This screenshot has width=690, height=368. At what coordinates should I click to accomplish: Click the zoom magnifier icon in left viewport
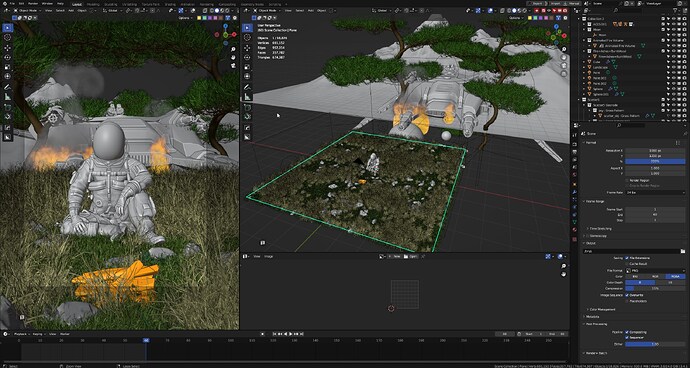coord(233,49)
